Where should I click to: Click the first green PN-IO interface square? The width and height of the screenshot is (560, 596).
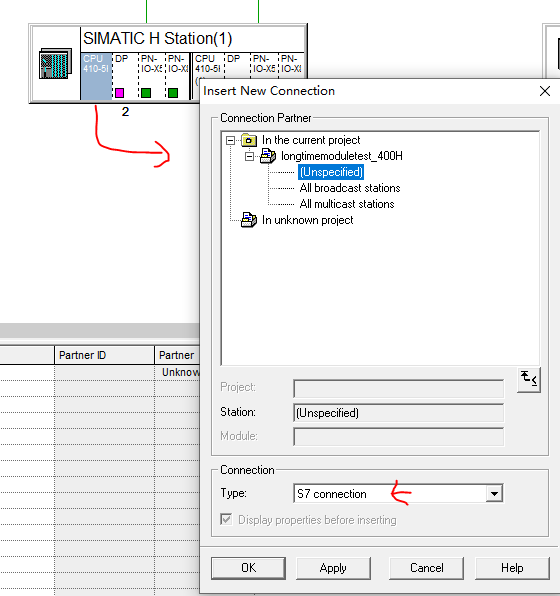click(146, 93)
